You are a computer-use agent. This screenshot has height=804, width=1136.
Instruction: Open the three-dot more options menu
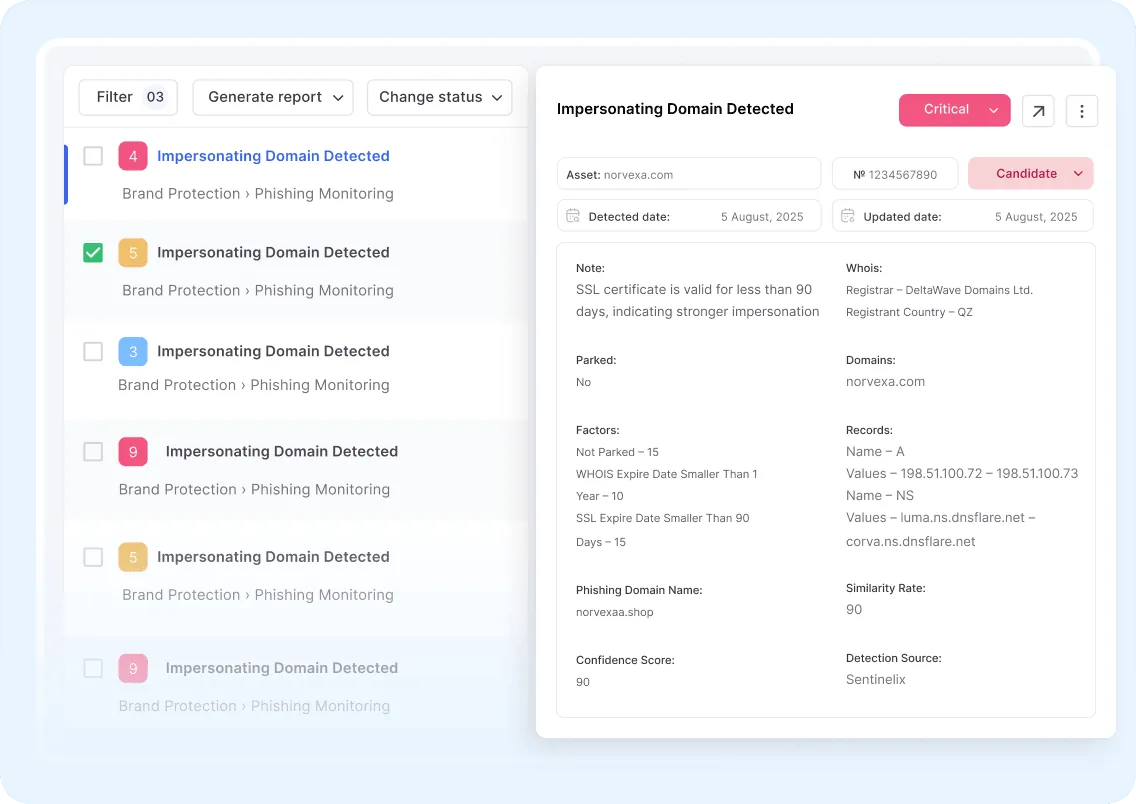coord(1082,111)
